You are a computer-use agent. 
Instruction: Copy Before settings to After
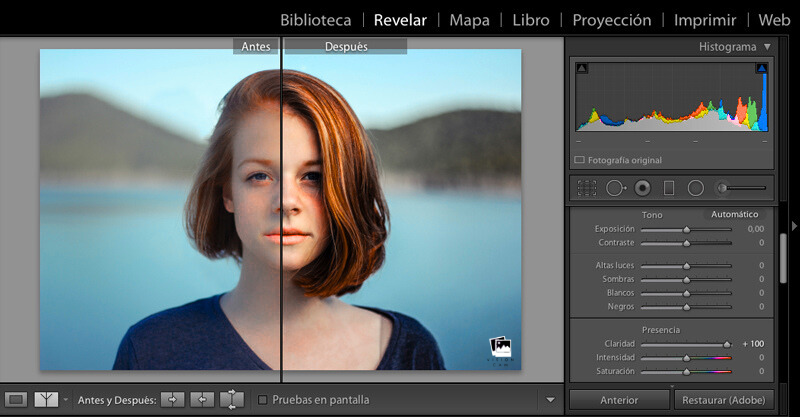pos(173,400)
